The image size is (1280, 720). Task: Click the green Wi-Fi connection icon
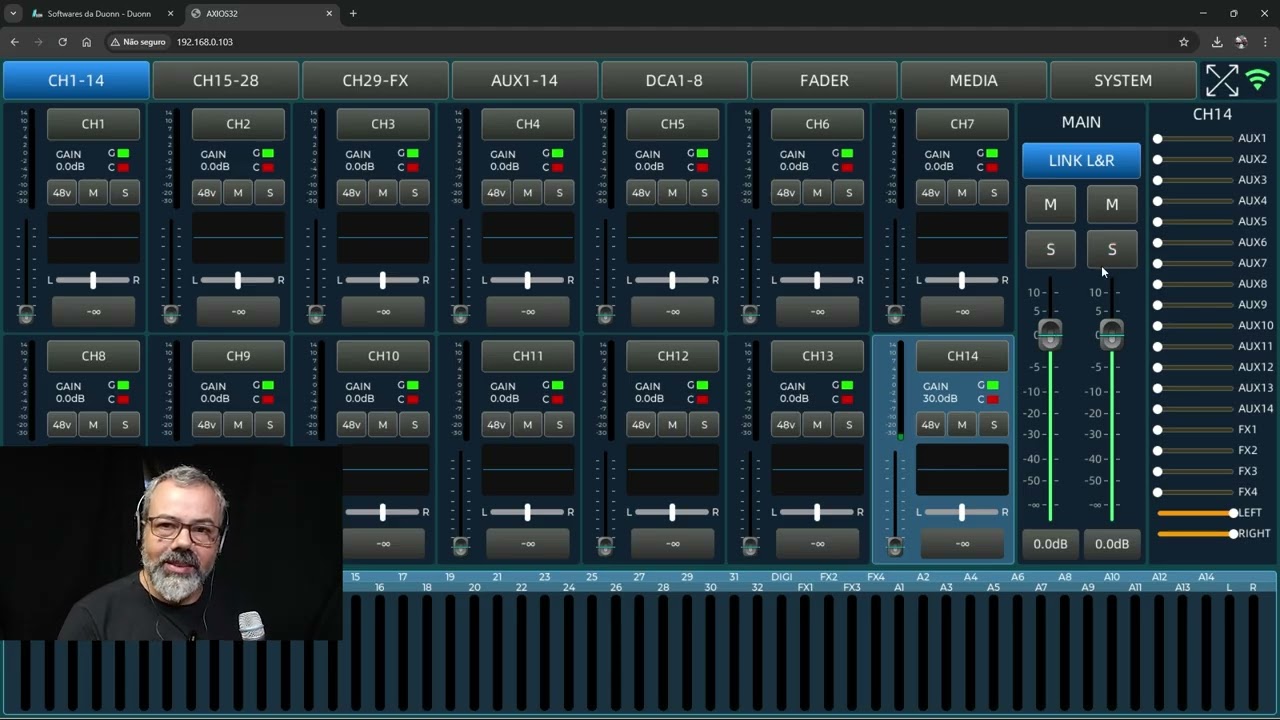[1258, 80]
